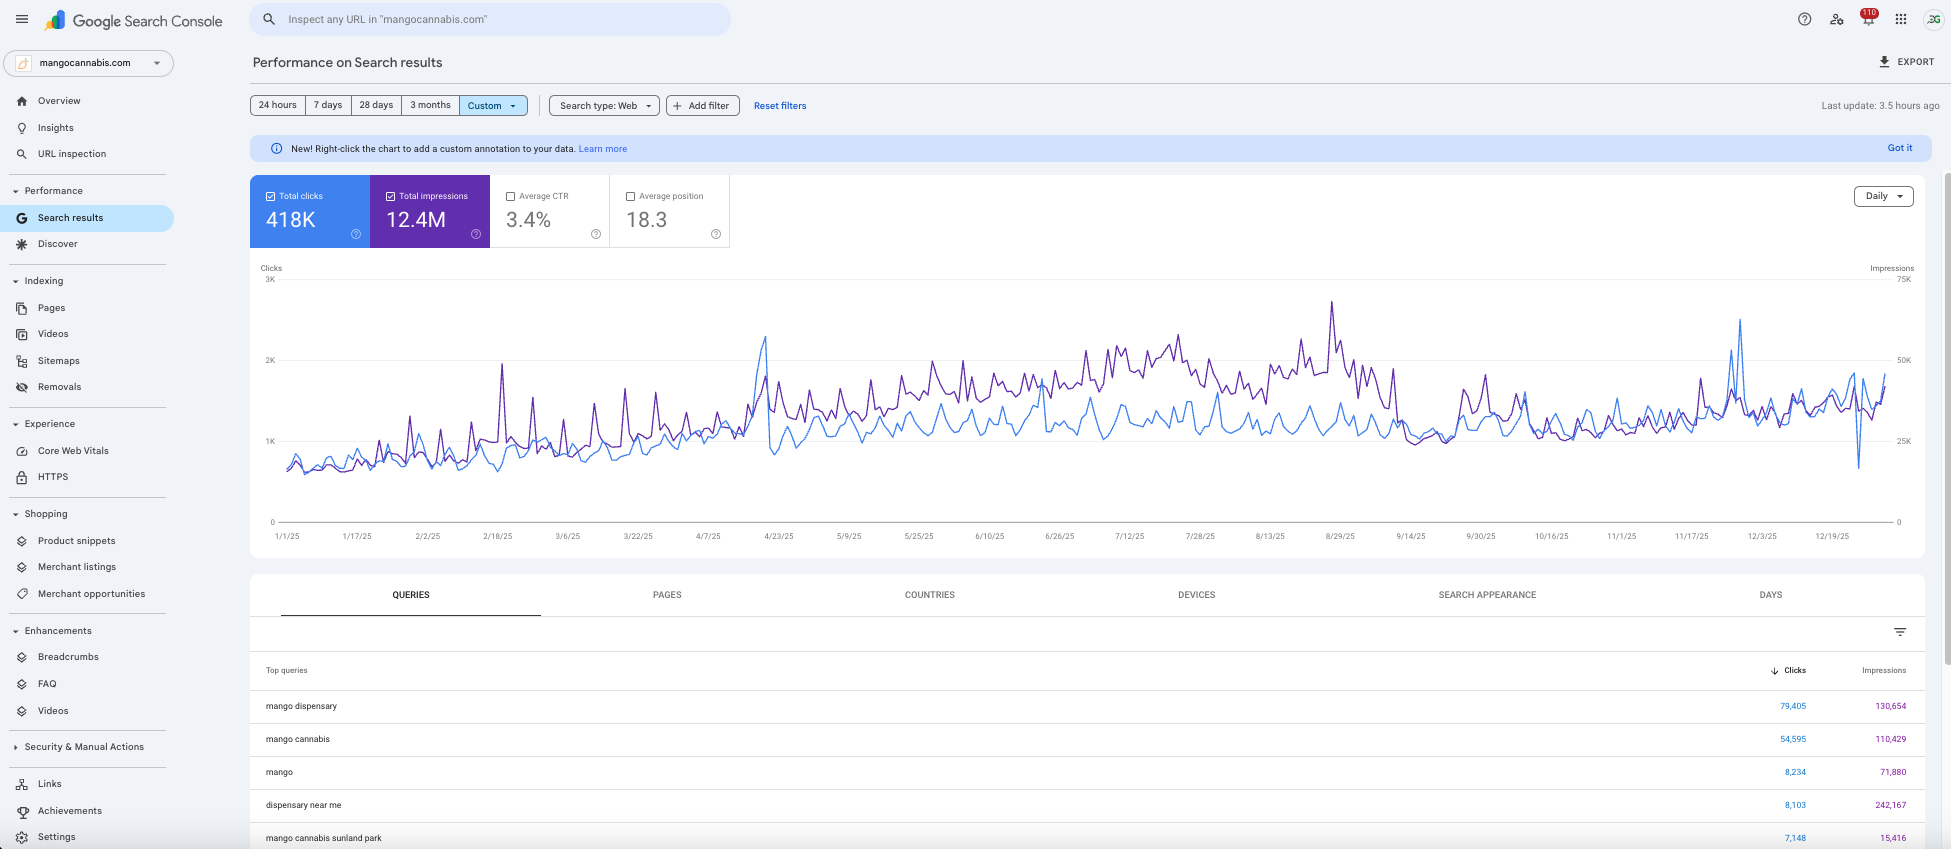Dismiss the banner with Got it
1951x849 pixels.
tap(1900, 148)
